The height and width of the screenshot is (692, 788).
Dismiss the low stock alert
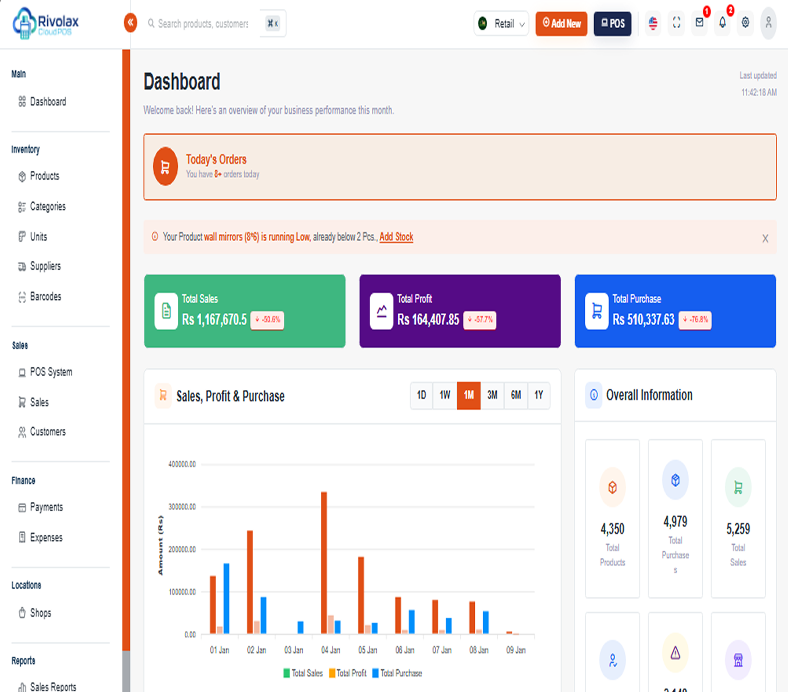(x=765, y=238)
